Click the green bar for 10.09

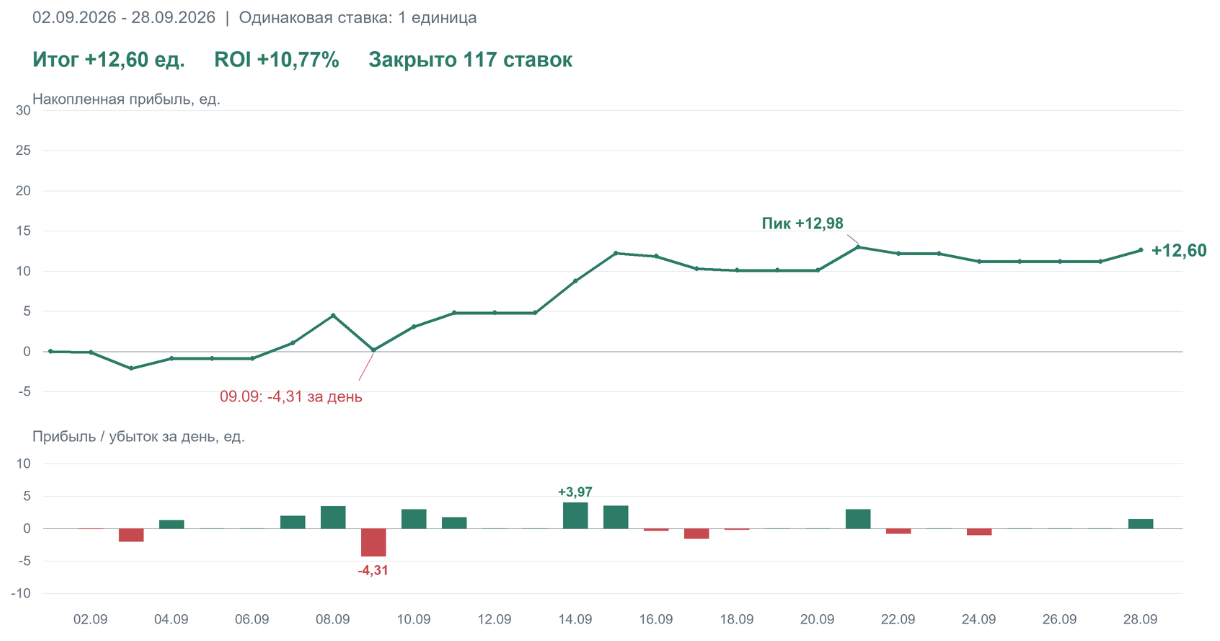point(414,518)
